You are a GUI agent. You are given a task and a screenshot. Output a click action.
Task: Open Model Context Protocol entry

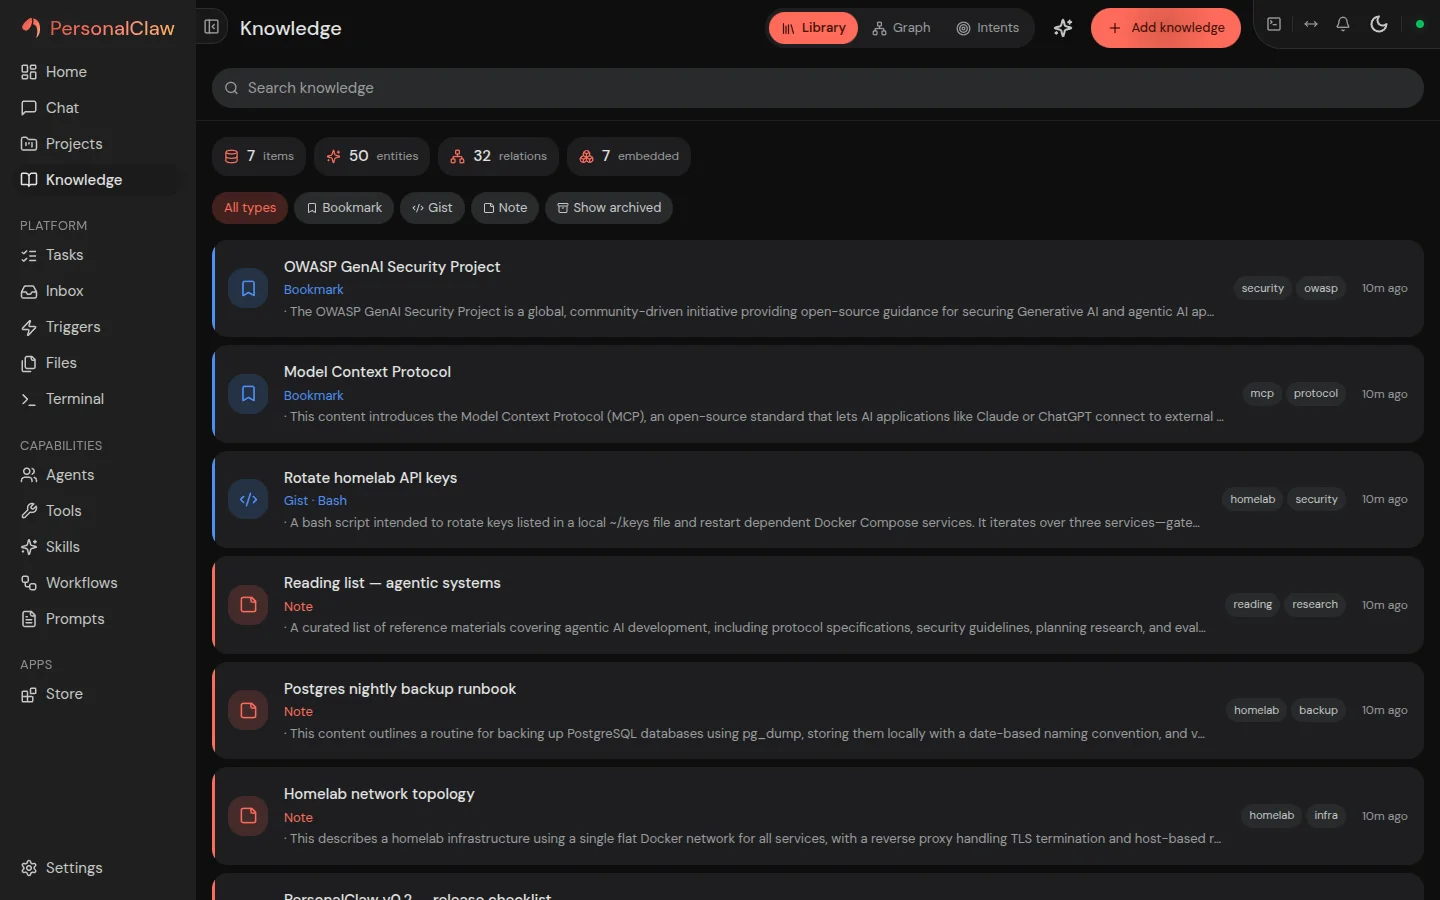(817, 394)
